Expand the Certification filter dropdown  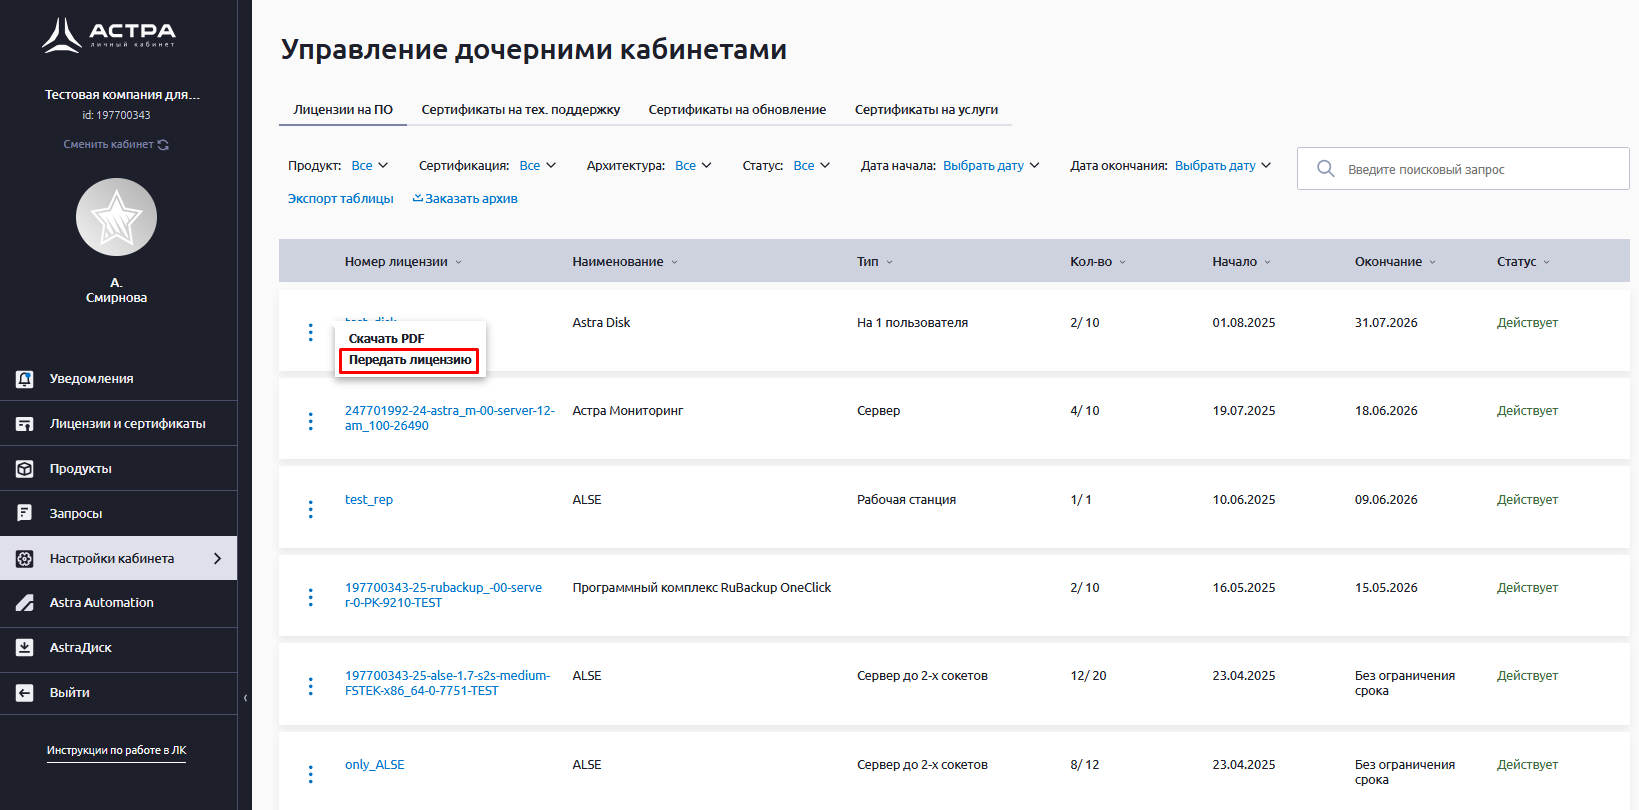pos(537,166)
